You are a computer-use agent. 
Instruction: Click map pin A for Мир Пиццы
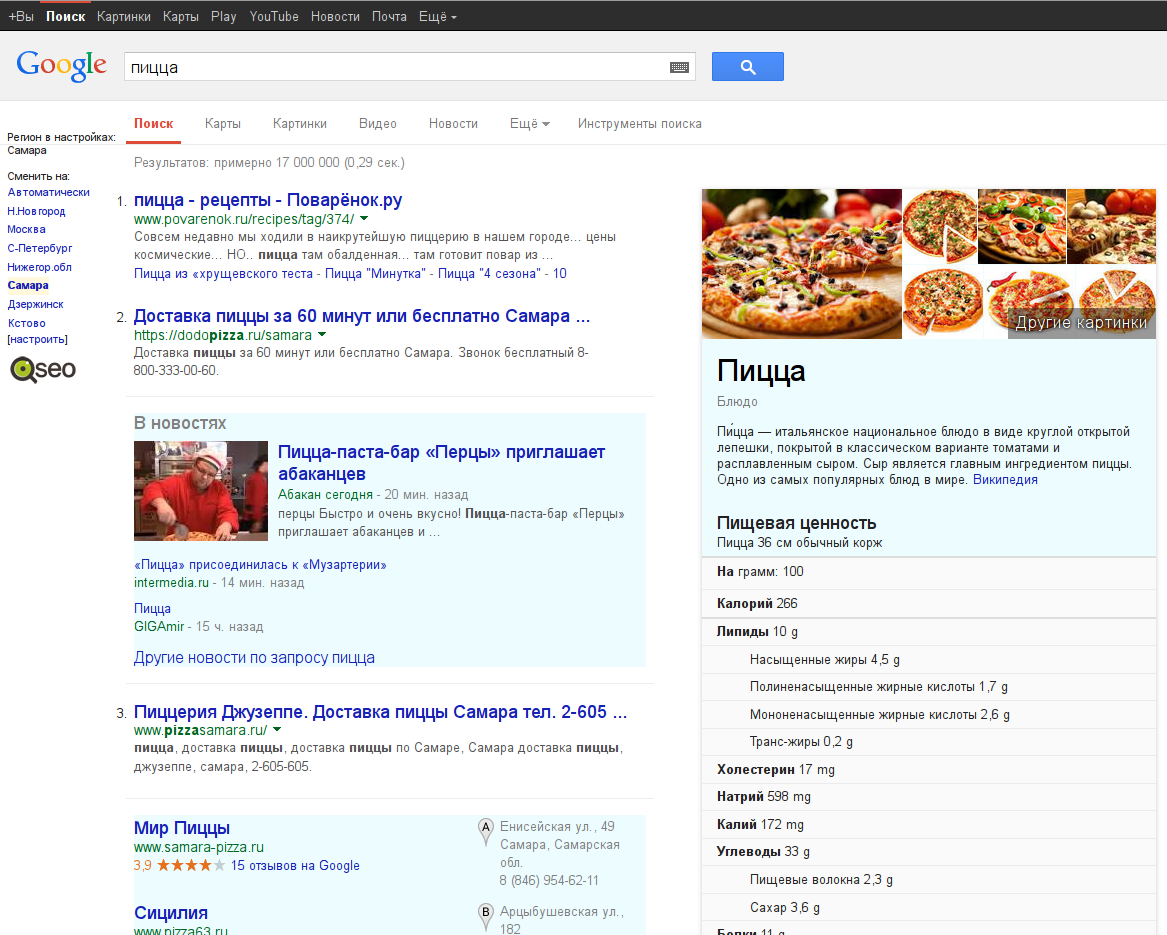(x=485, y=832)
